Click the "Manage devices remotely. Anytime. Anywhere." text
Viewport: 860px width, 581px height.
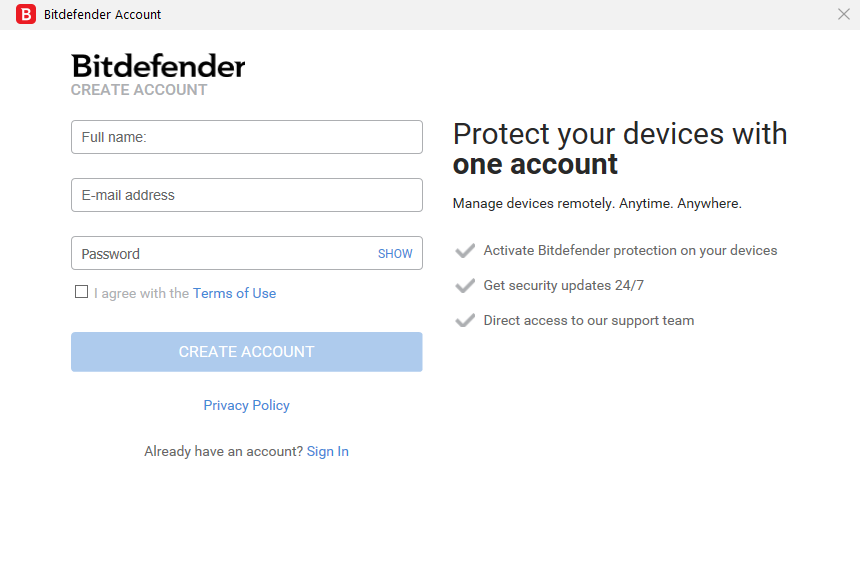pyautogui.click(x=597, y=204)
